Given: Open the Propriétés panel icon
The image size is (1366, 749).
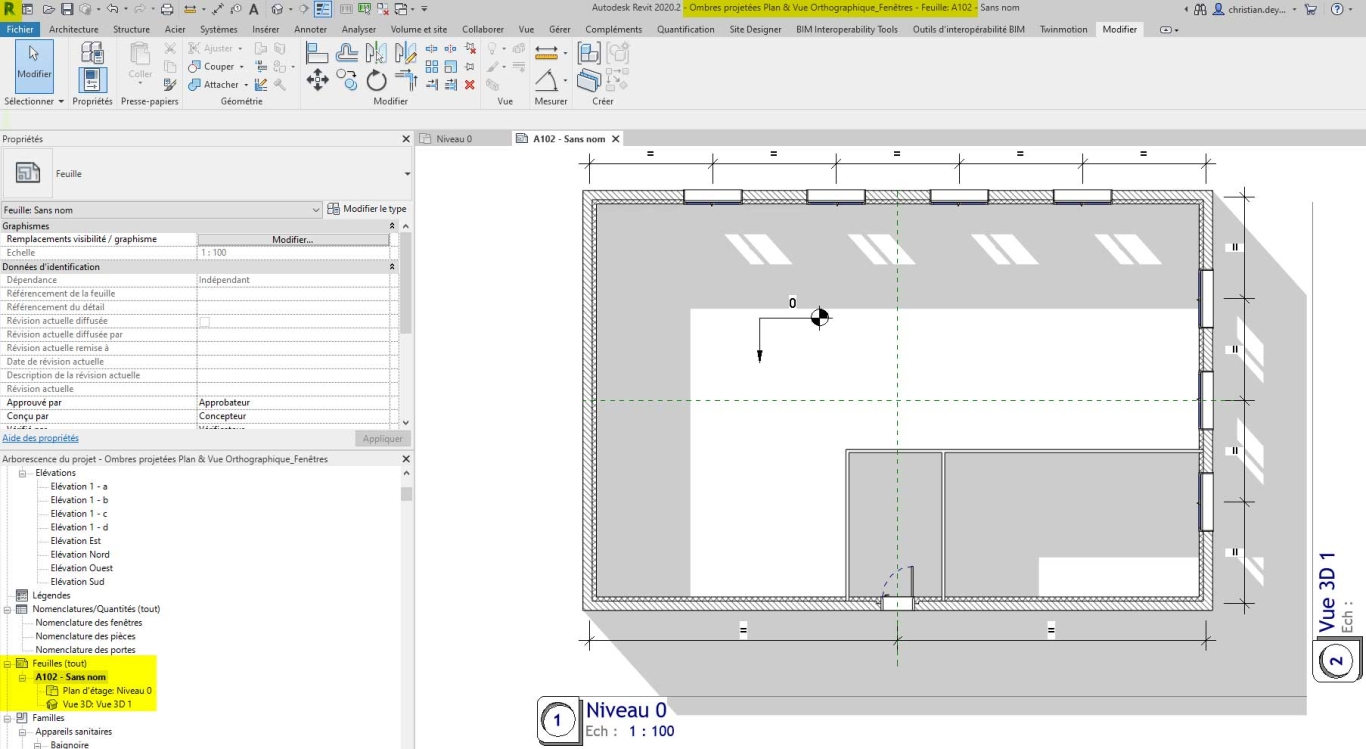Looking at the screenshot, I should (92, 80).
